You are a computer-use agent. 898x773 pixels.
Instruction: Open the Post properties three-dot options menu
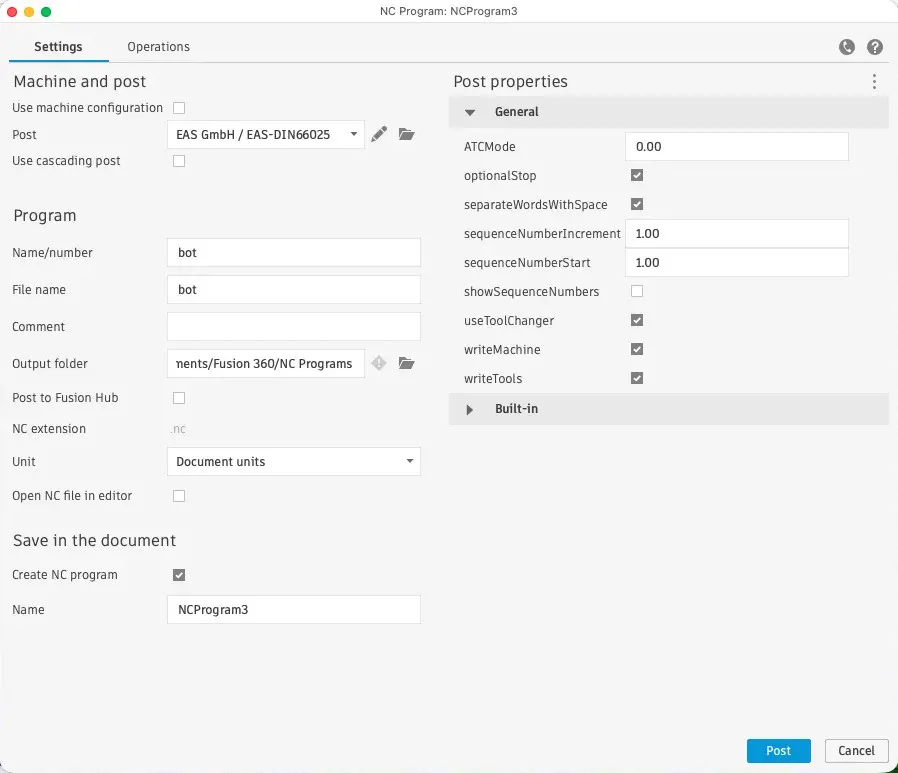coord(874,81)
